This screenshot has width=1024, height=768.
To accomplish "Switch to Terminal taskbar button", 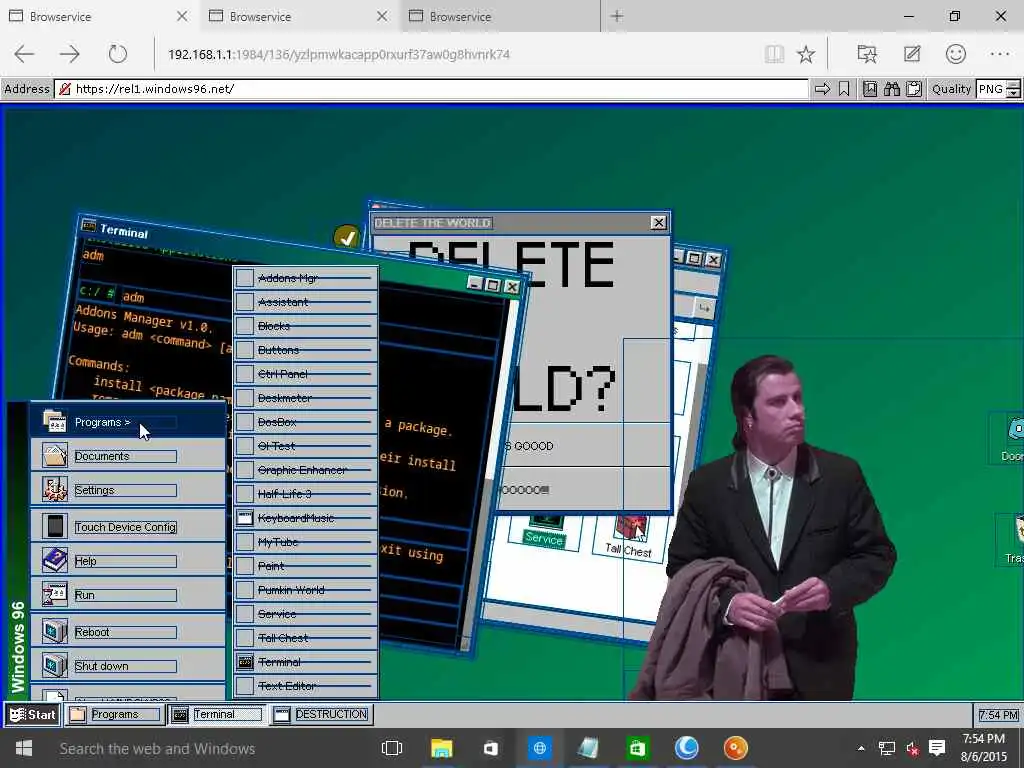I will tap(217, 714).
